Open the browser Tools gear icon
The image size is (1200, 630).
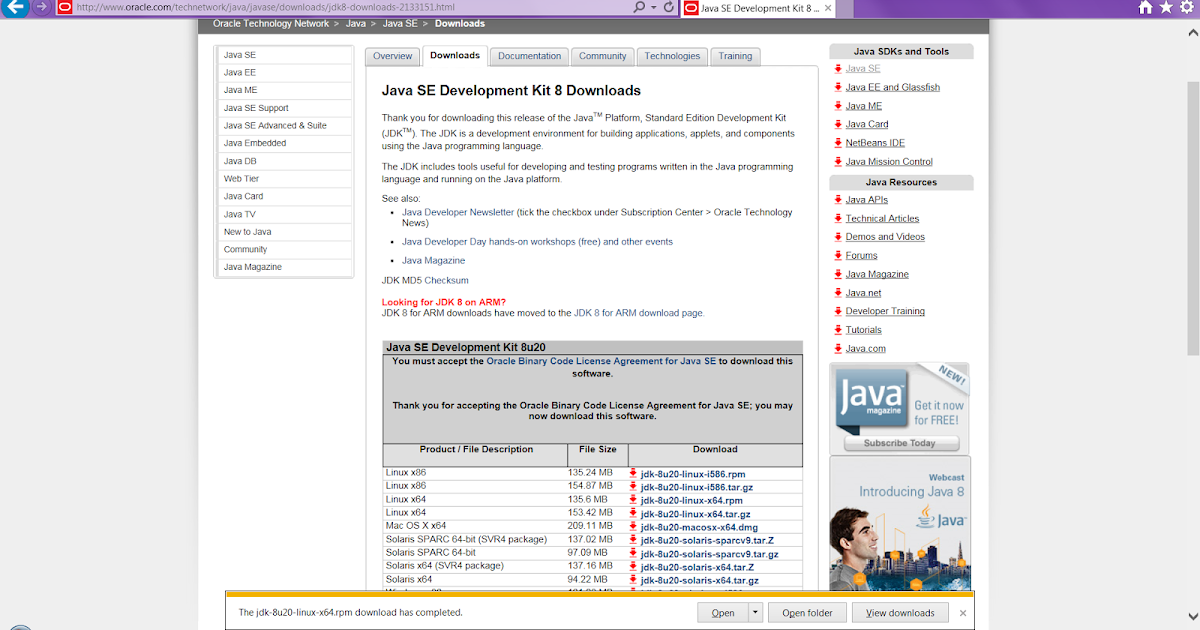tap(1186, 7)
